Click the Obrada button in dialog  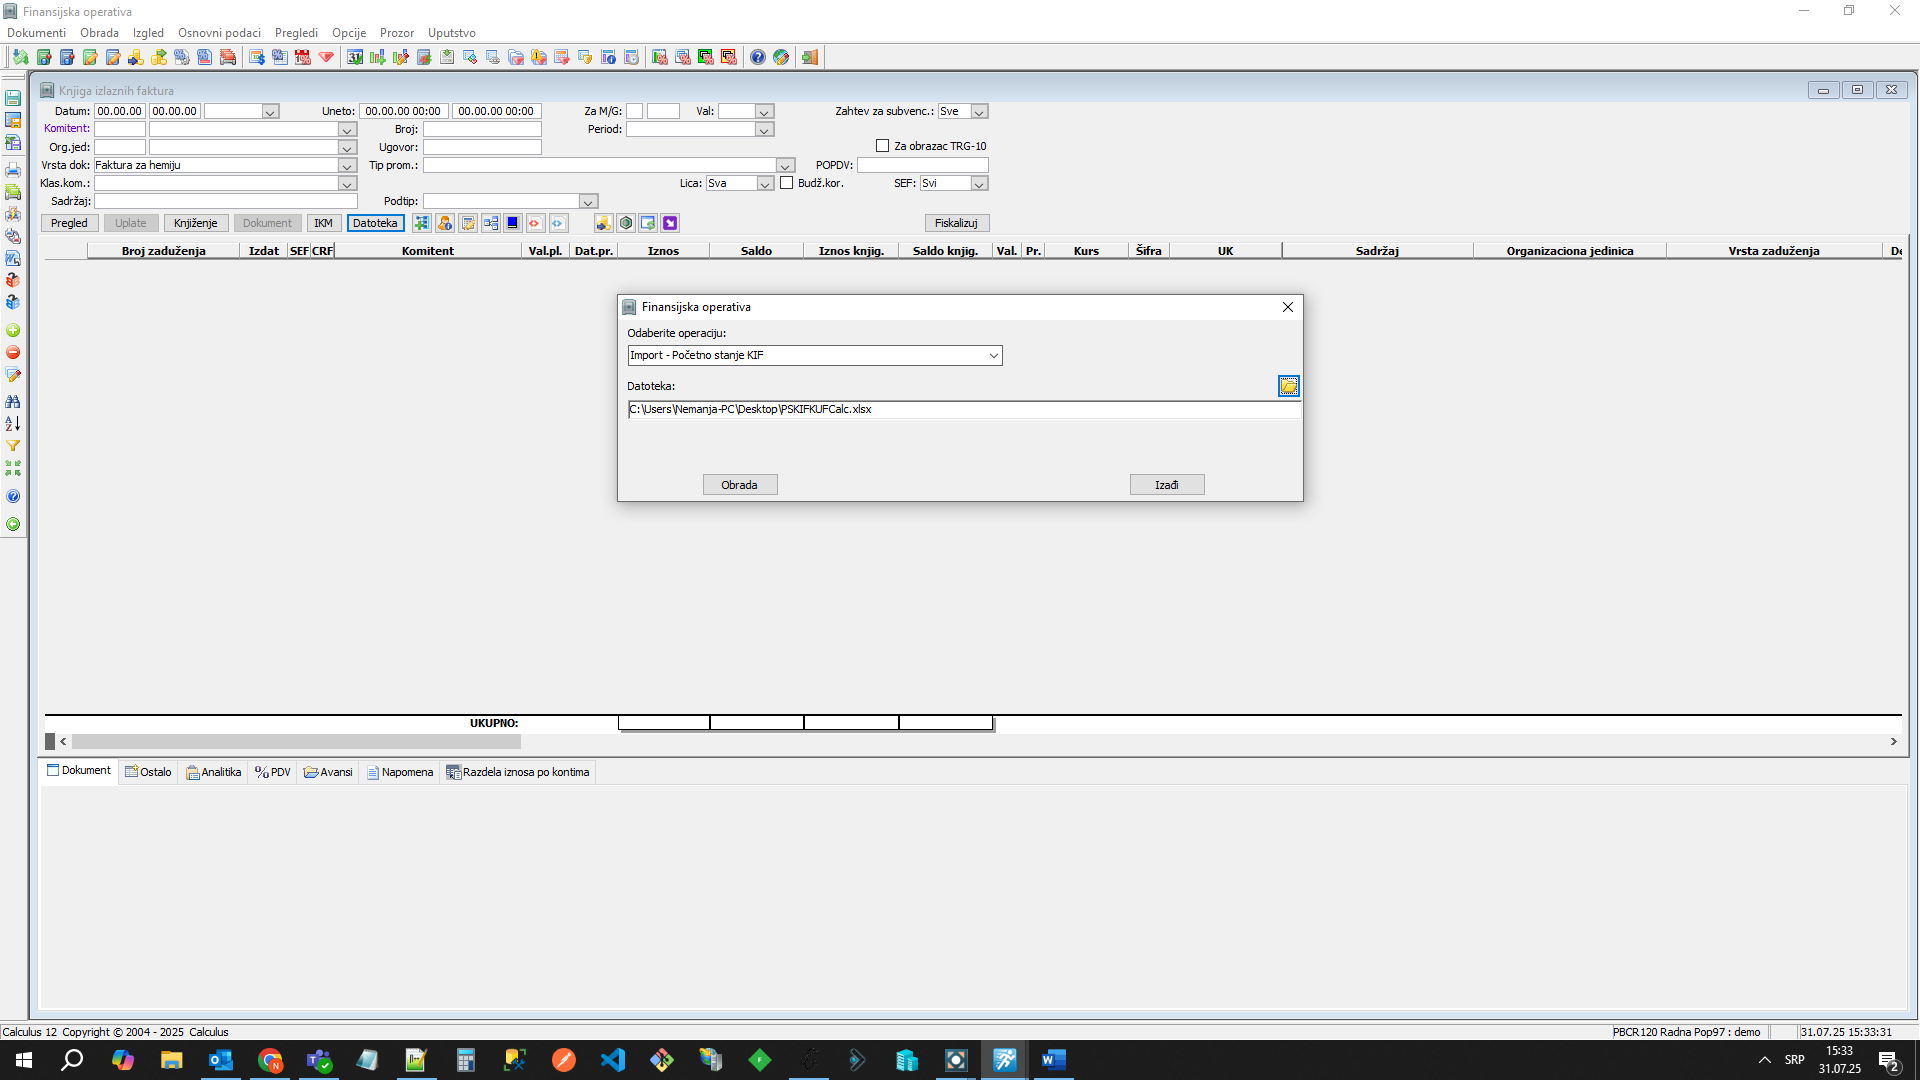tap(739, 485)
